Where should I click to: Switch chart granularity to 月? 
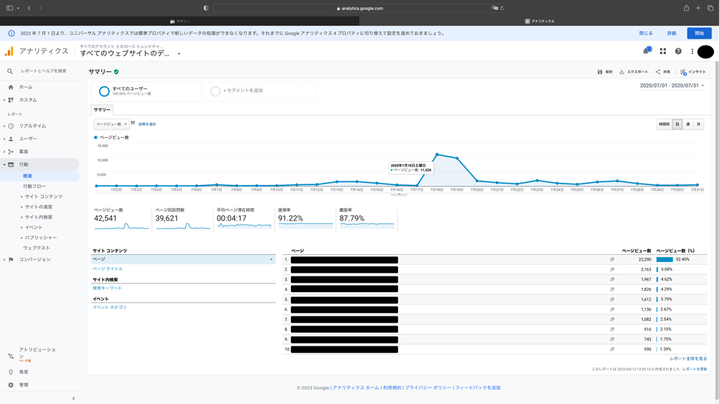698,124
